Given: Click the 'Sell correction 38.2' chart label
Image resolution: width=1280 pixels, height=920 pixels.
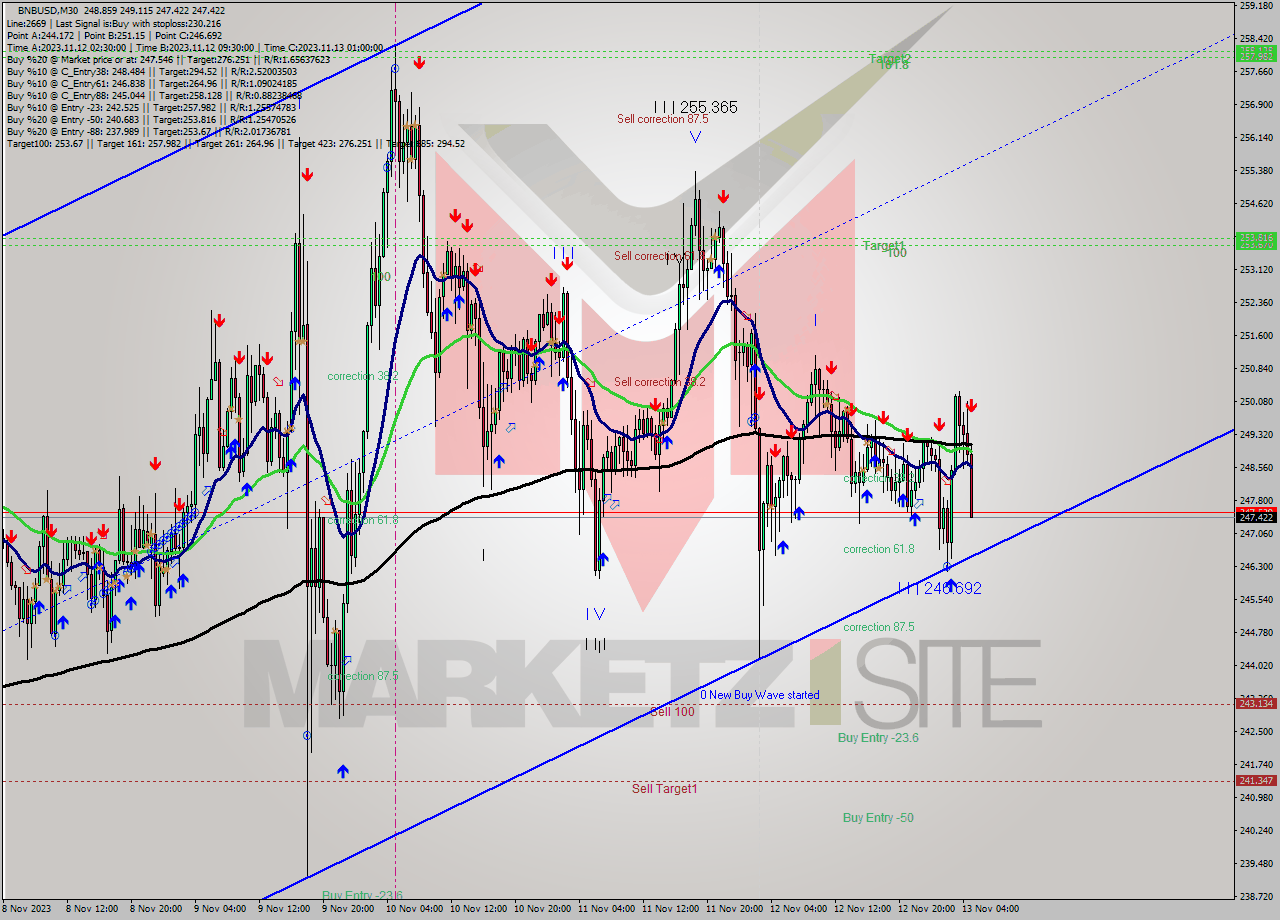Looking at the screenshot, I should point(660,382).
